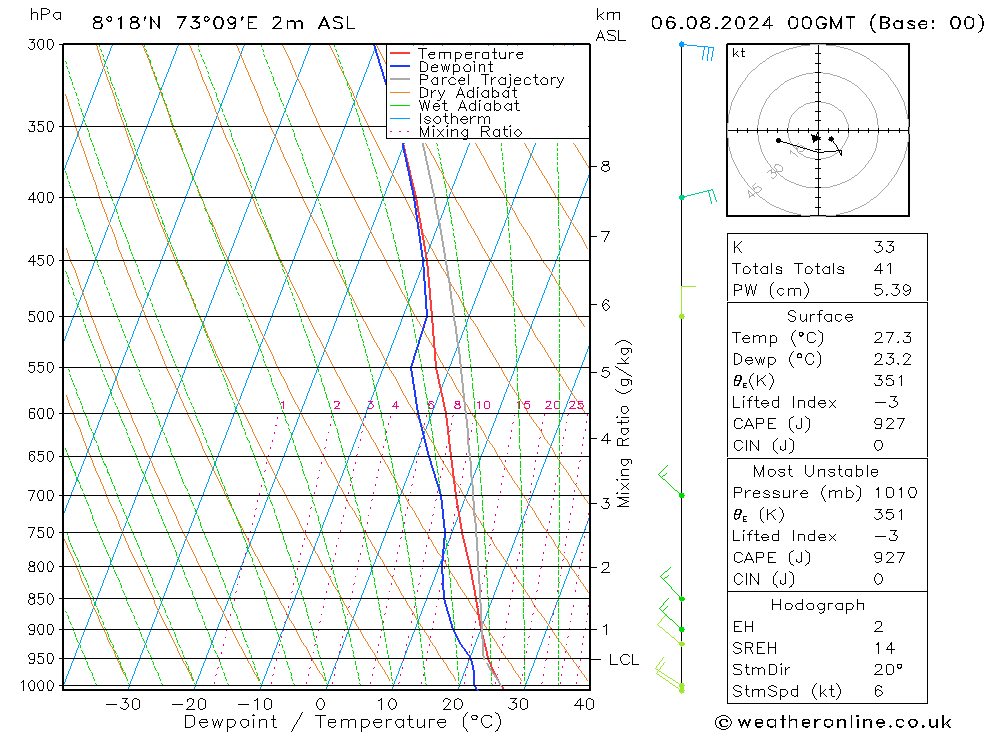This screenshot has width=1000, height=733.
Task: Click the hodograph center crosshair
Action: pyautogui.click(x=818, y=130)
